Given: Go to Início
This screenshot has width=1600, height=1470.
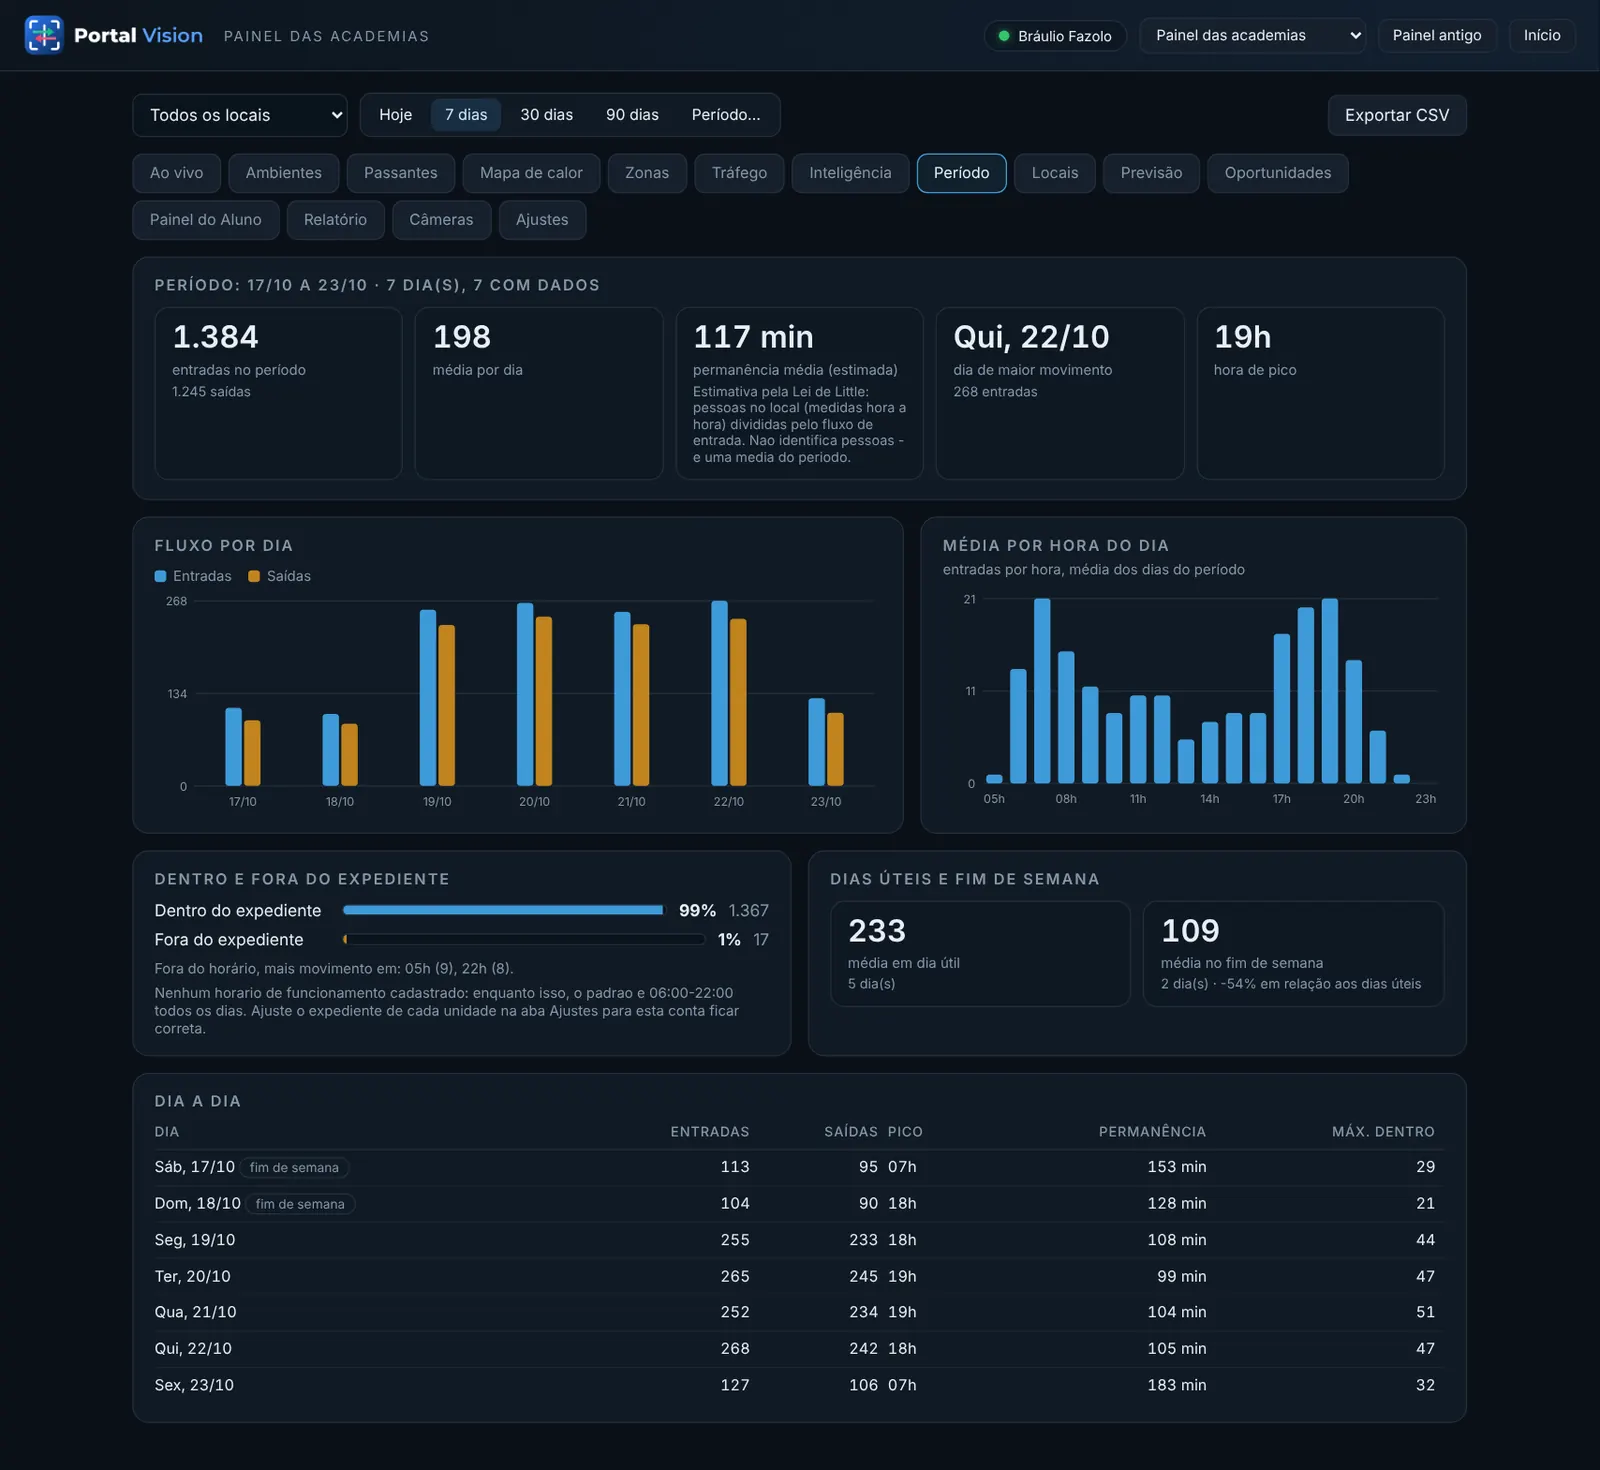Looking at the screenshot, I should (1542, 35).
